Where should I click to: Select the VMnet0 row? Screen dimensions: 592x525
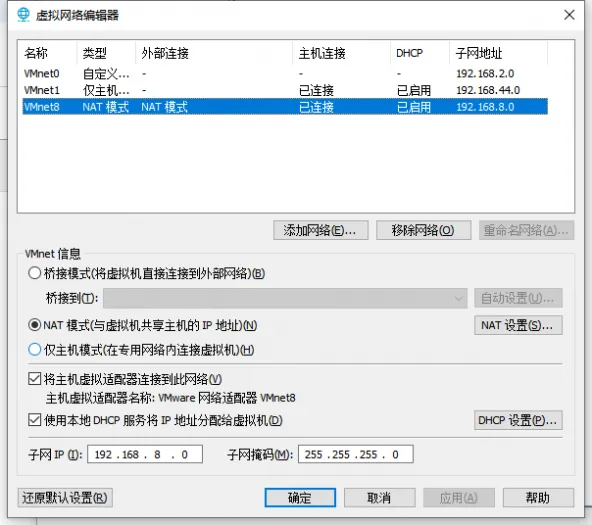click(285, 73)
